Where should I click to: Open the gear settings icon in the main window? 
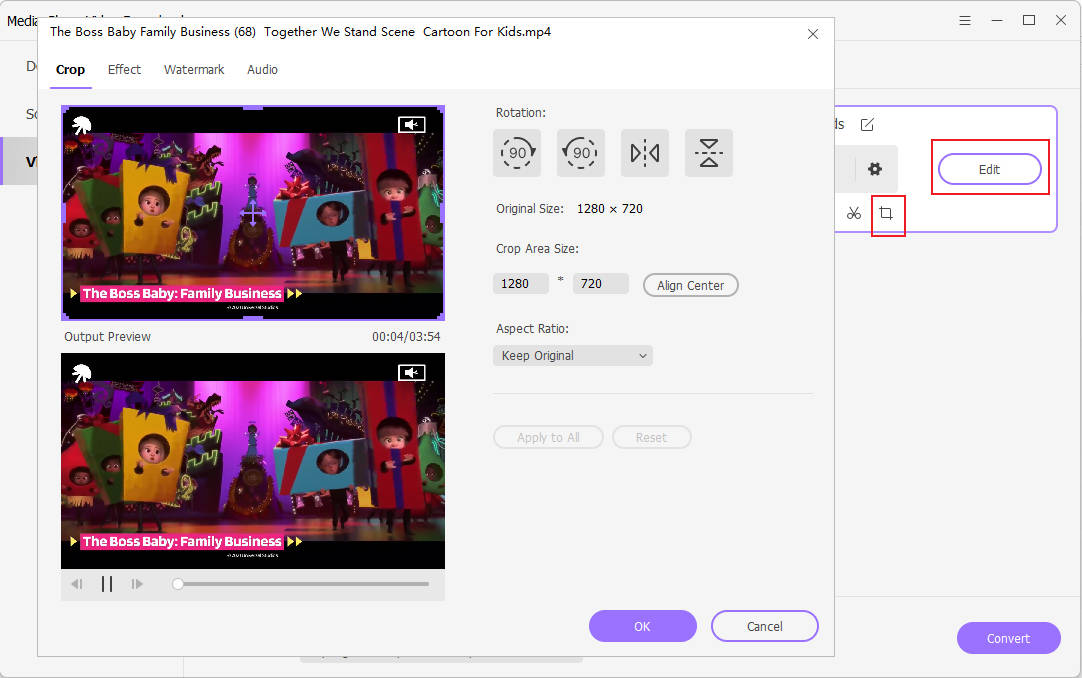tap(875, 169)
